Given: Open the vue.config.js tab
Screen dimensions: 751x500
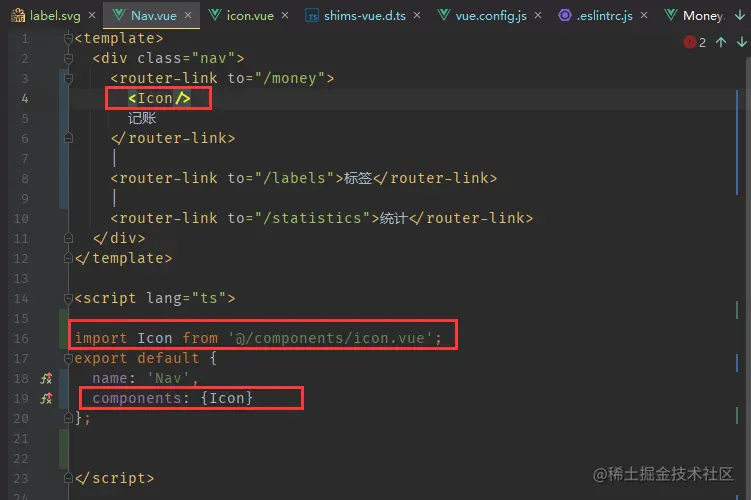Looking at the screenshot, I should click(491, 16).
